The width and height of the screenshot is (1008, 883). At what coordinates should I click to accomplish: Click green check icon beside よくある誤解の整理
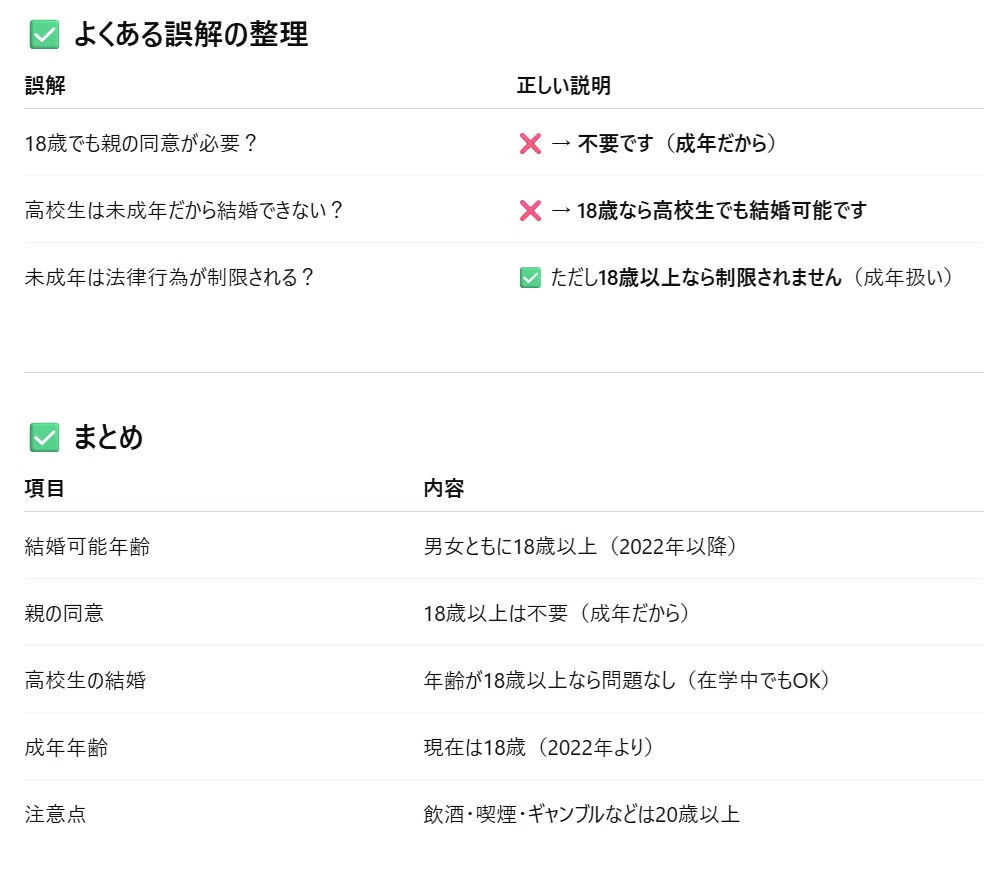(44, 35)
